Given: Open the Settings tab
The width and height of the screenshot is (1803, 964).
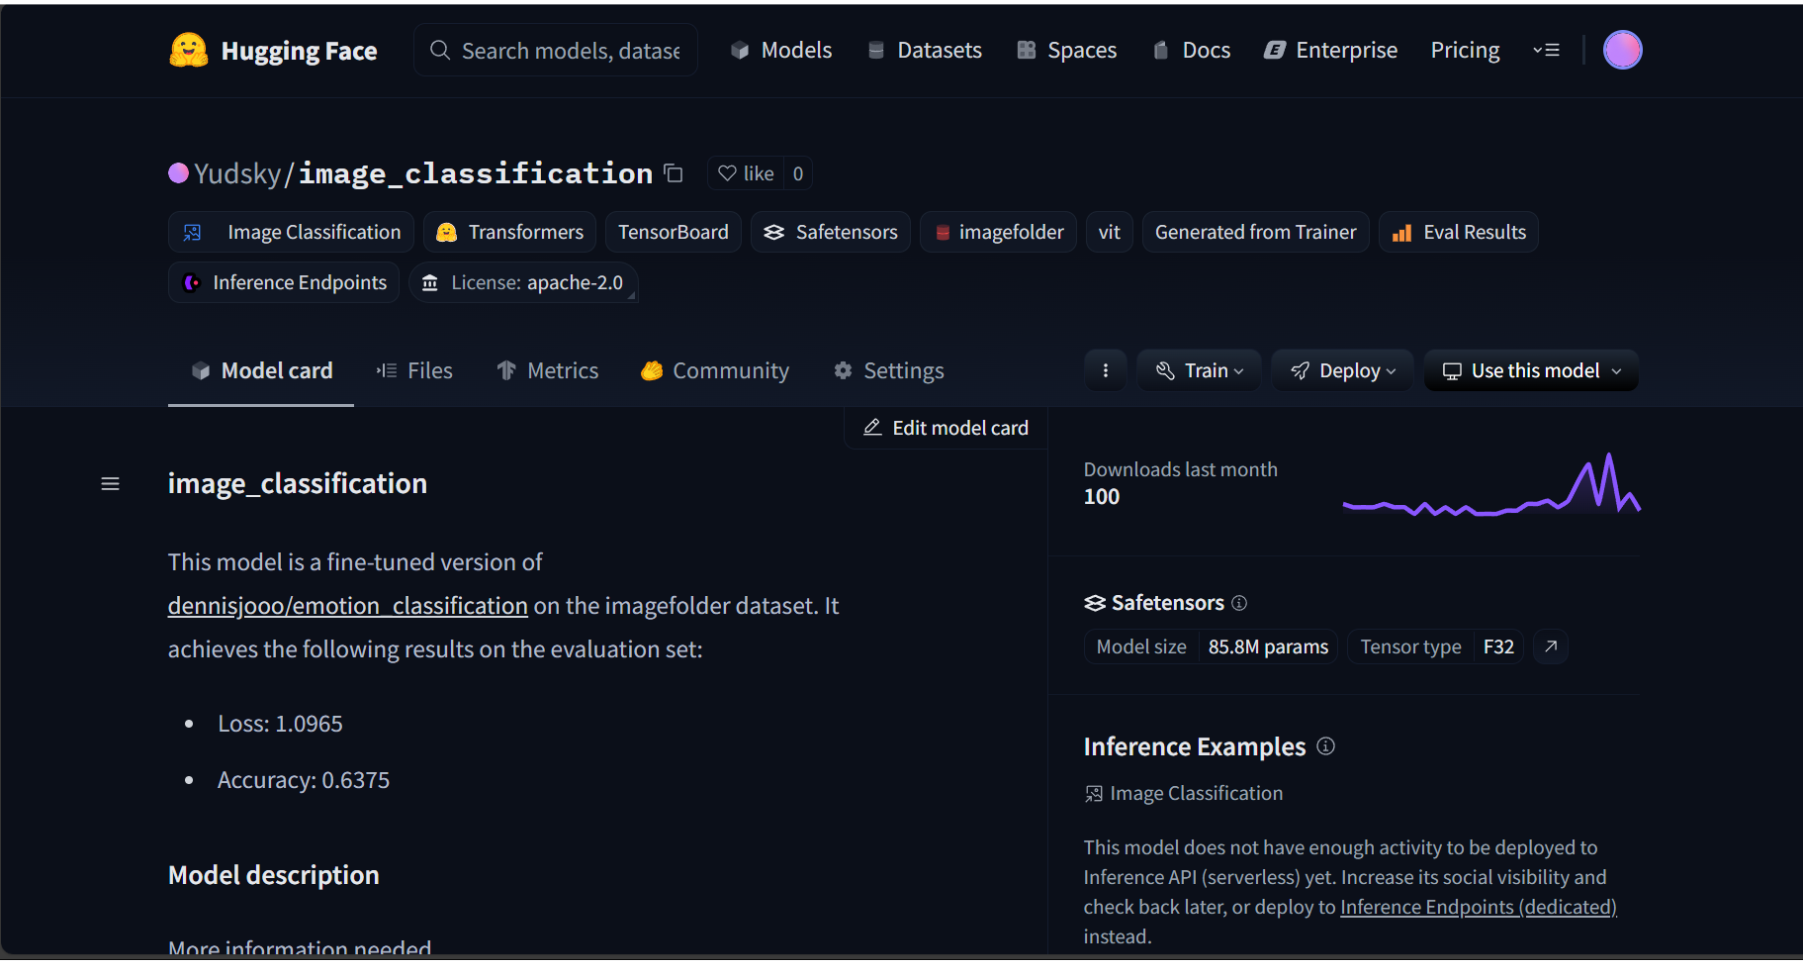Looking at the screenshot, I should coord(888,371).
